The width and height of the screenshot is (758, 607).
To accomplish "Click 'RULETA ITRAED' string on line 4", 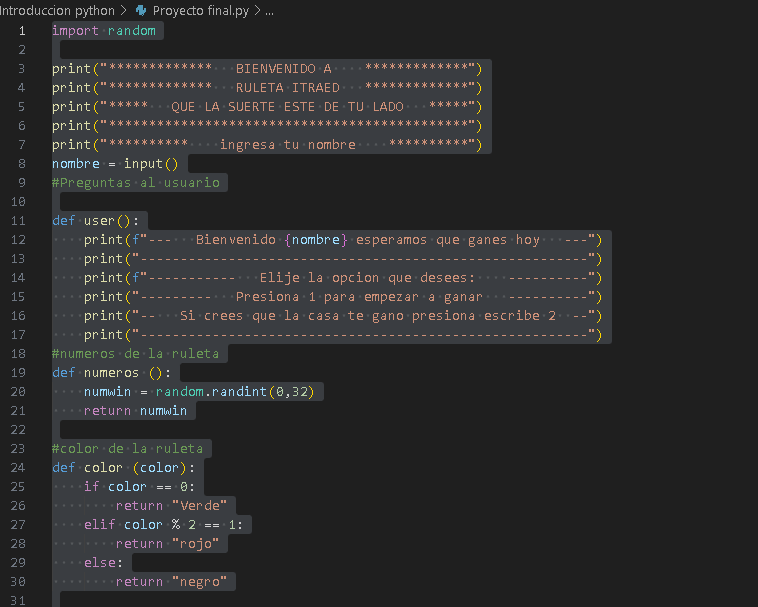I will pyautogui.click(x=288, y=88).
